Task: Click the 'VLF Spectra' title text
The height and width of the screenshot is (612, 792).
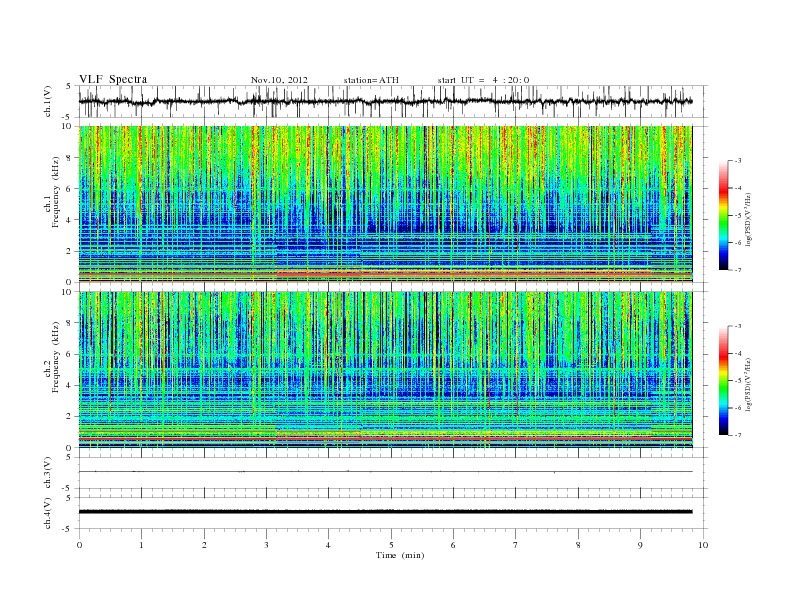Action: 113,79
